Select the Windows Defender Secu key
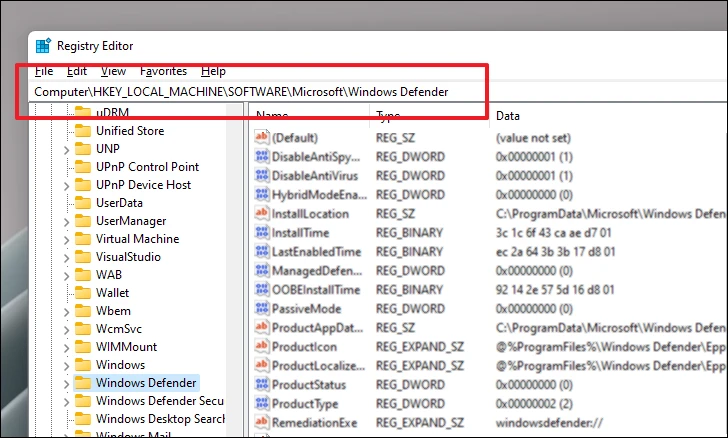Viewport: 728px width, 438px height. (160, 400)
